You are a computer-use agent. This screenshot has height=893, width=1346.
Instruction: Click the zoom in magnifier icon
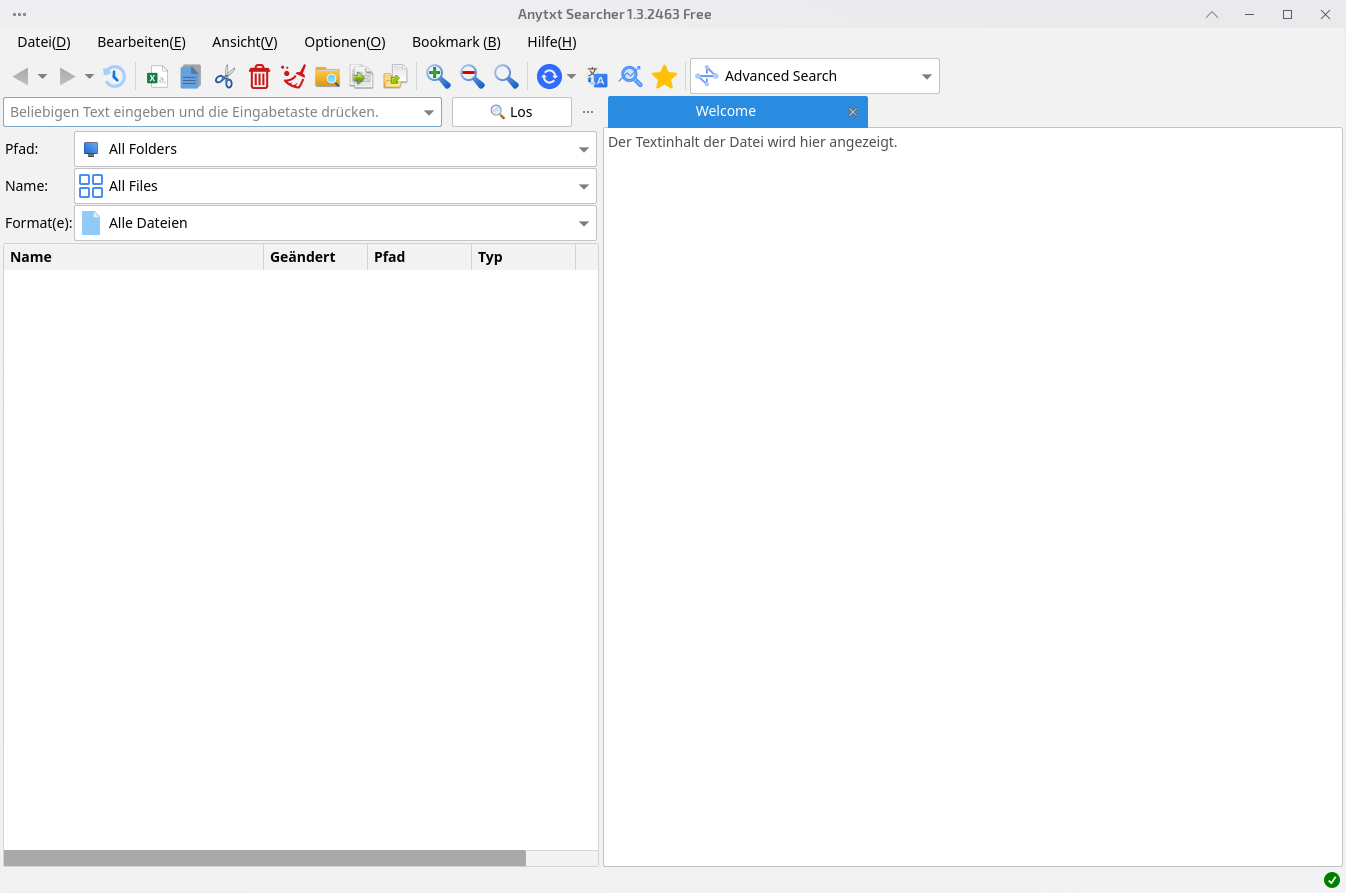438,76
